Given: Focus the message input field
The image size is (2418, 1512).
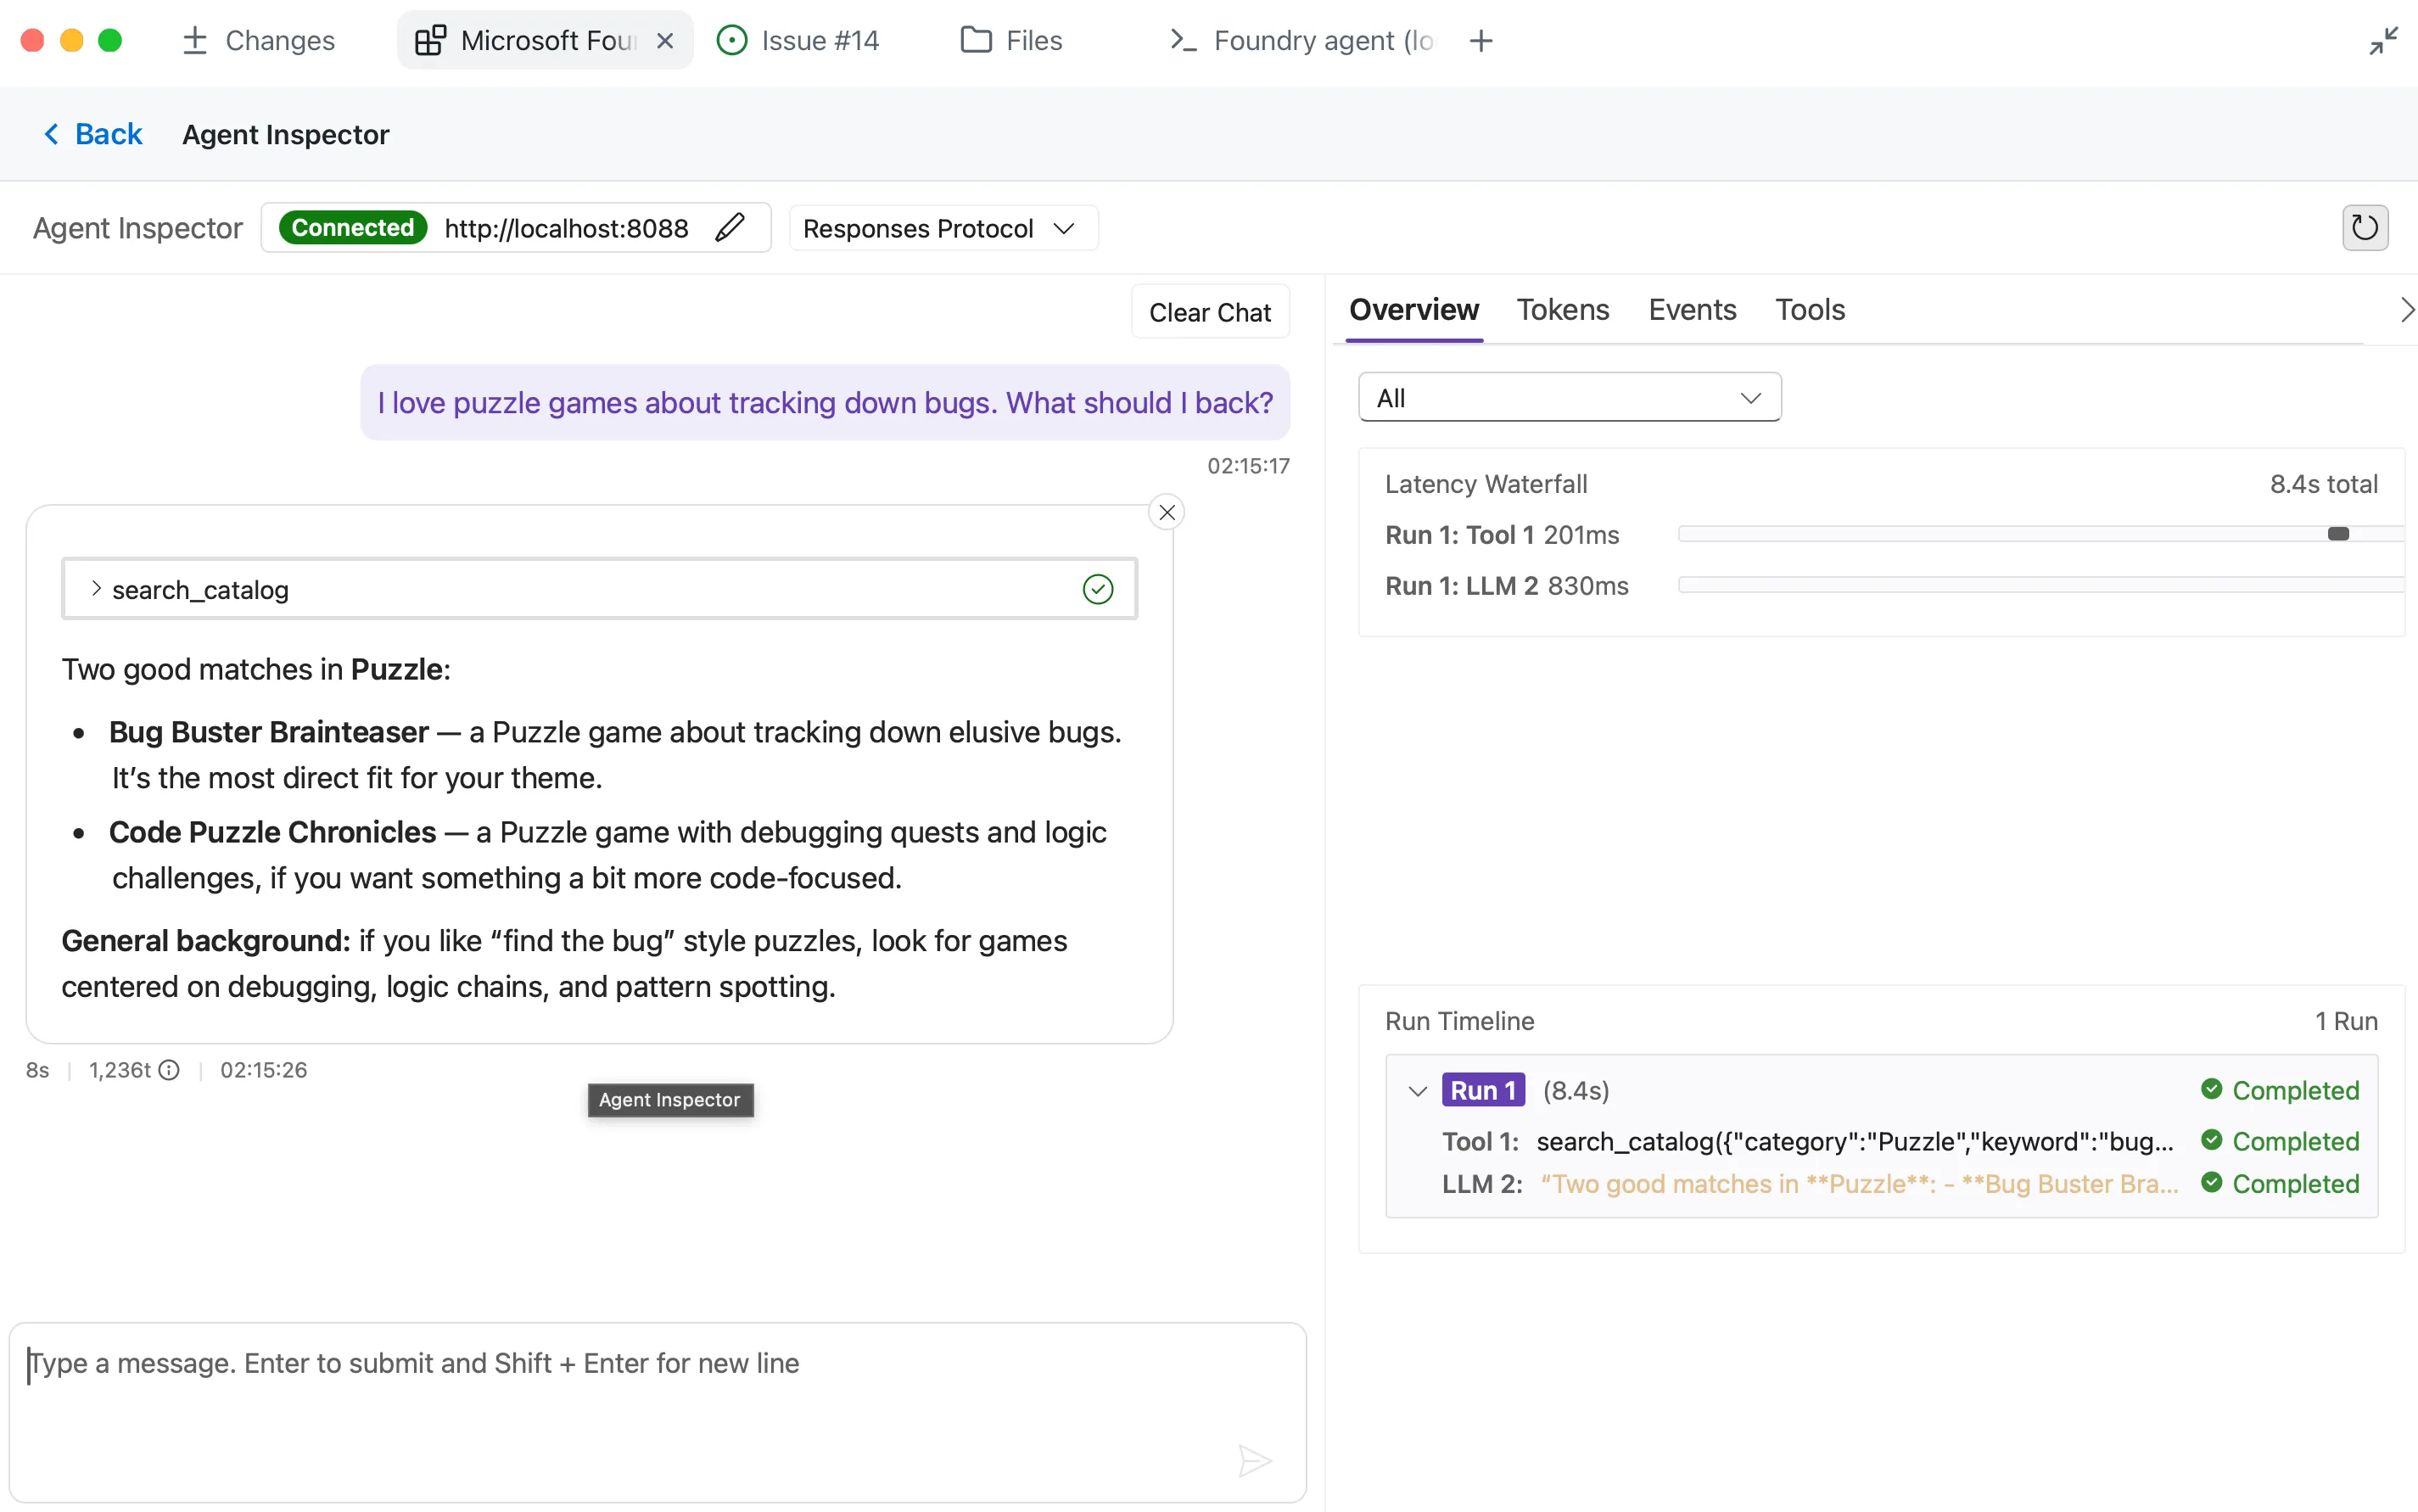Looking at the screenshot, I should 657,1412.
